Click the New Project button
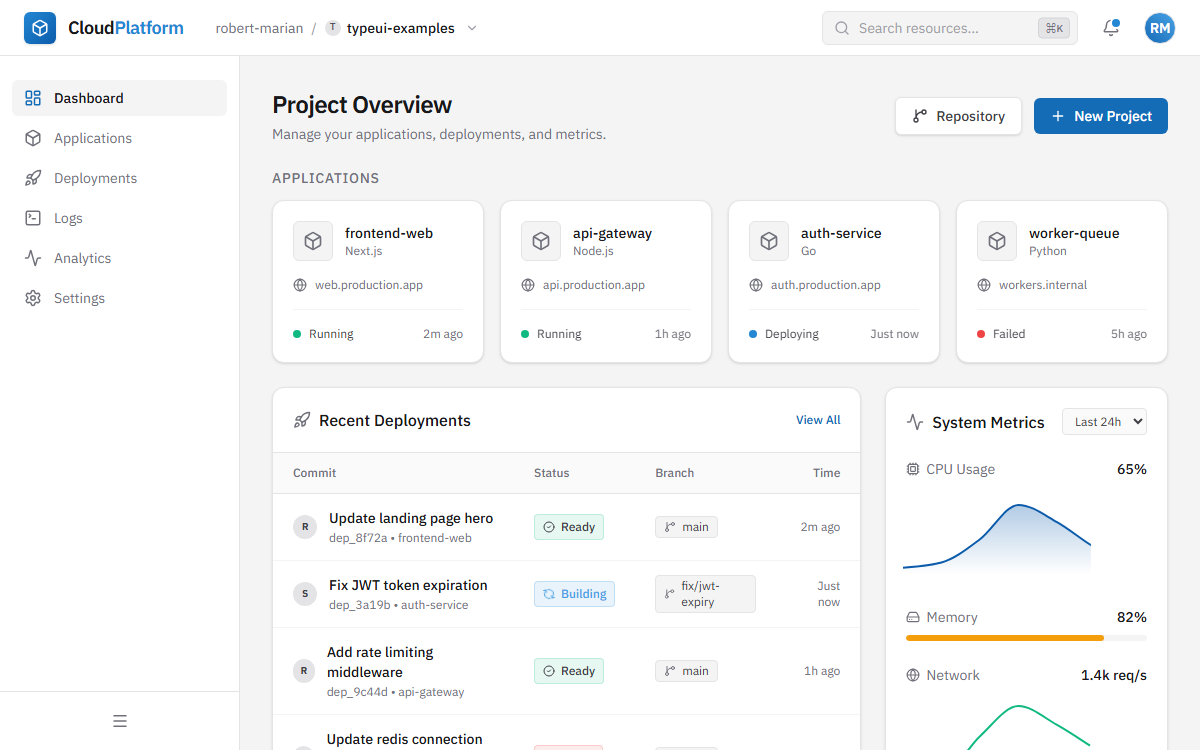Screen dimensions: 1200x750 (x=1101, y=116)
